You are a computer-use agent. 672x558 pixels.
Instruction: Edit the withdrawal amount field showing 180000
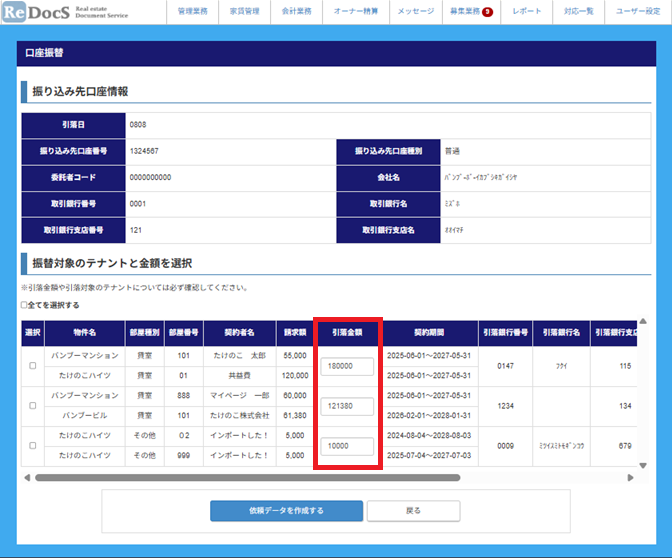[347, 366]
